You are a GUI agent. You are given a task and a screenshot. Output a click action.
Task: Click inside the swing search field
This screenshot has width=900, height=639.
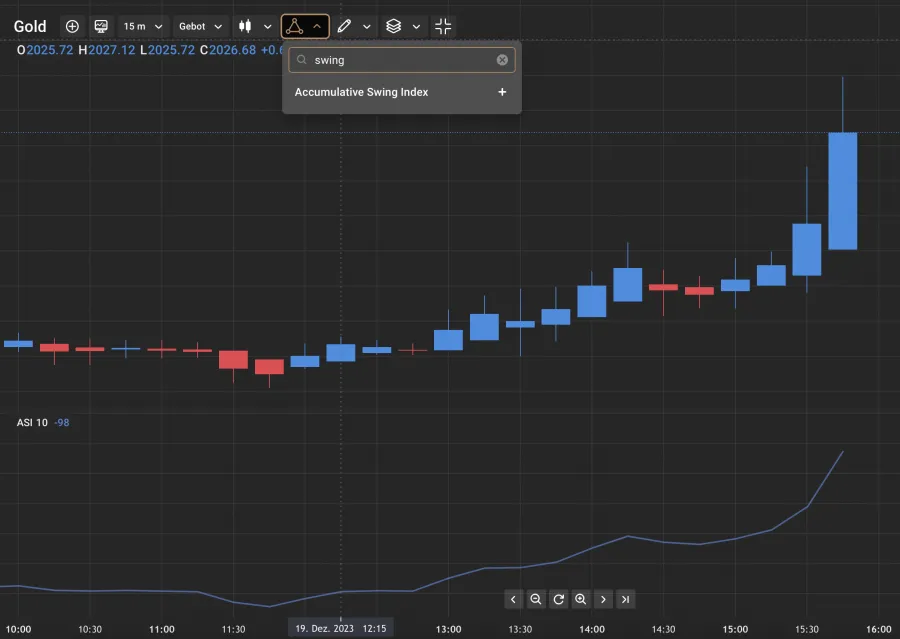(400, 60)
